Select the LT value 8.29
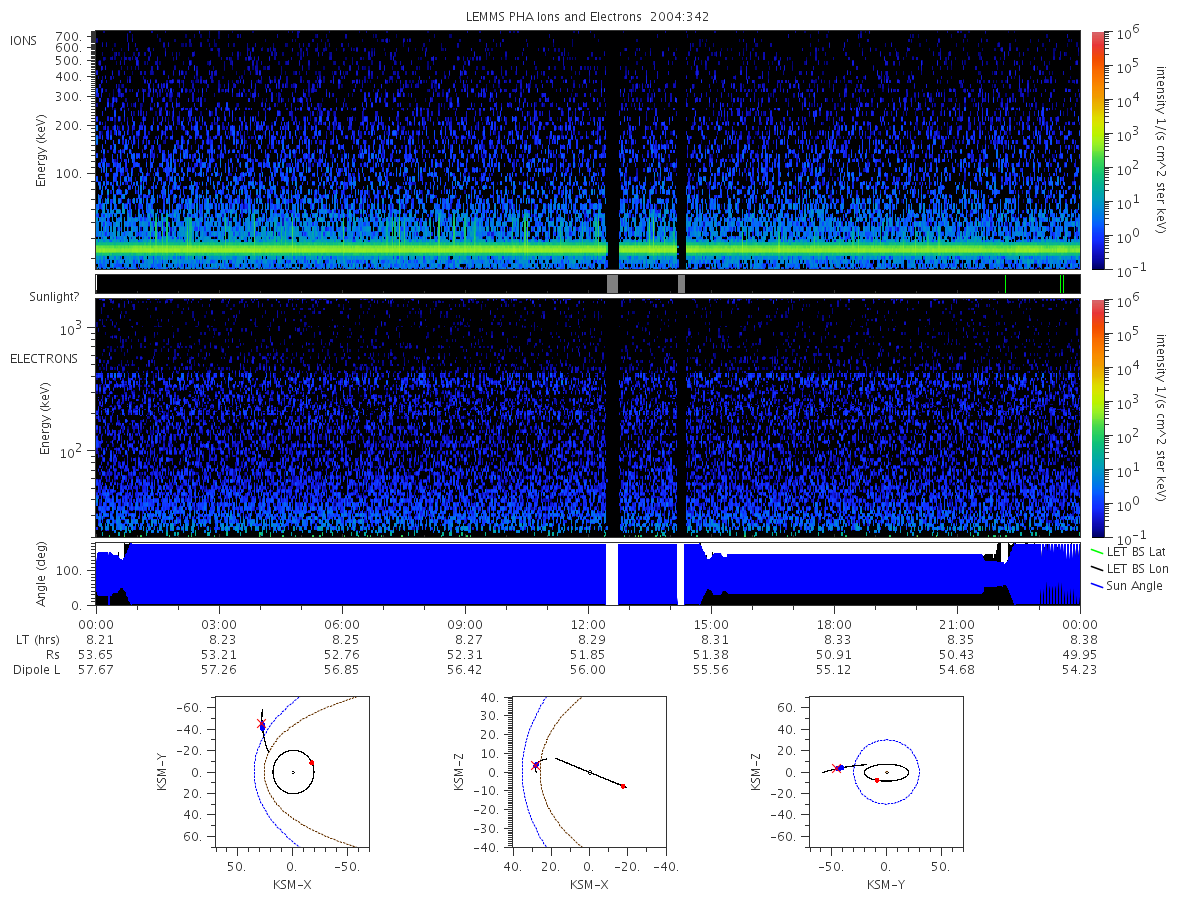 591,640
